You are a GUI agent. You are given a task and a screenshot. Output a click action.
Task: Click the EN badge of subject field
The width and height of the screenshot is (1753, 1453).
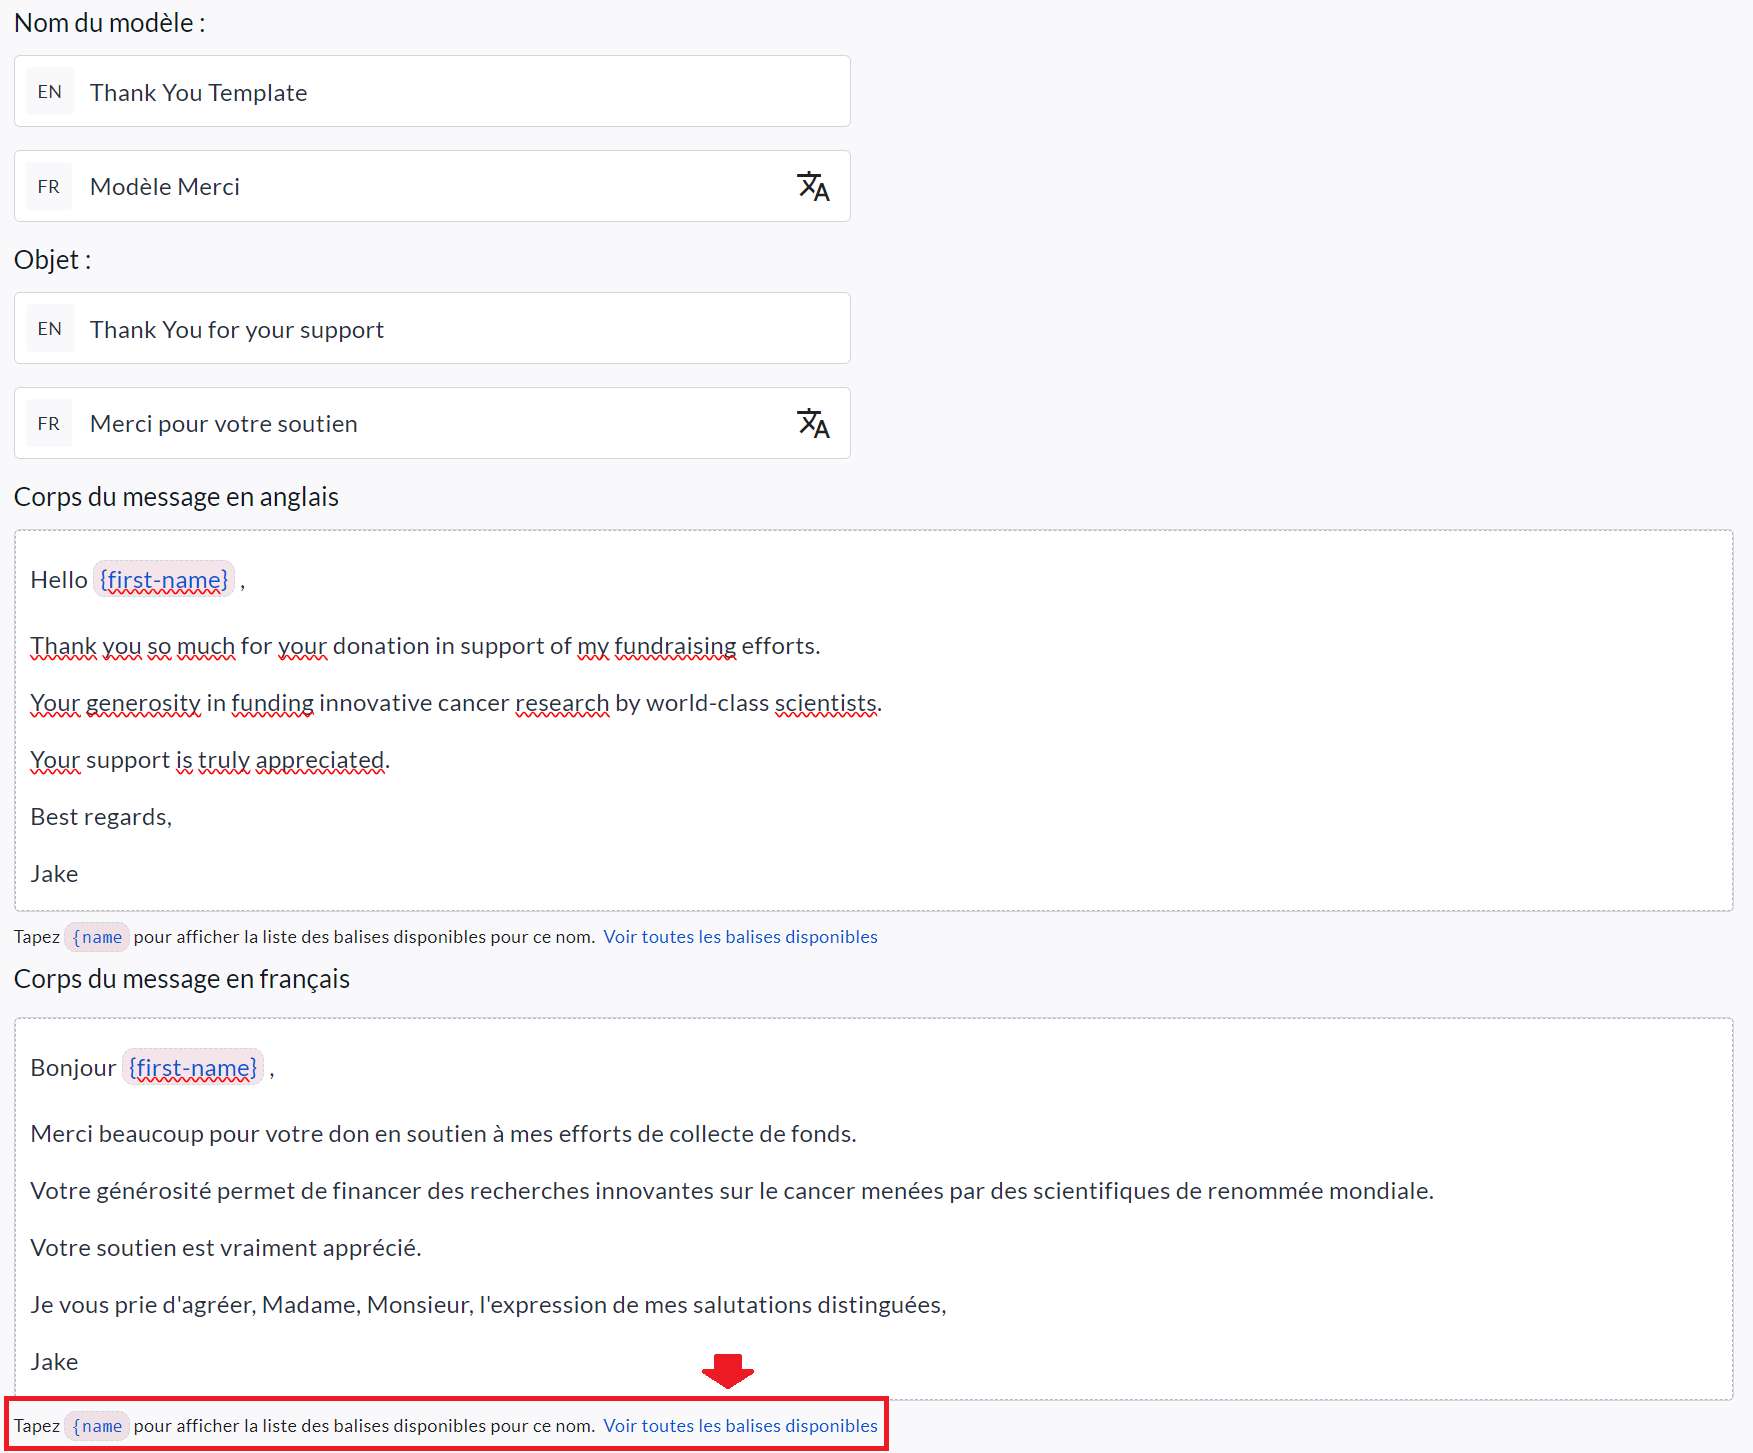(49, 329)
